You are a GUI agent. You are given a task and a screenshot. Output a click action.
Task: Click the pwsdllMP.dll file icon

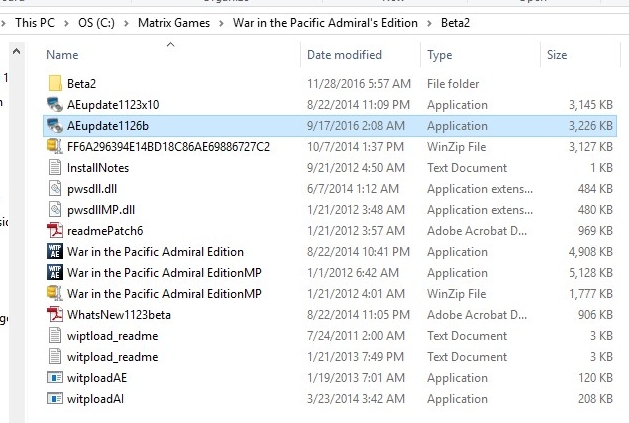tap(55, 209)
